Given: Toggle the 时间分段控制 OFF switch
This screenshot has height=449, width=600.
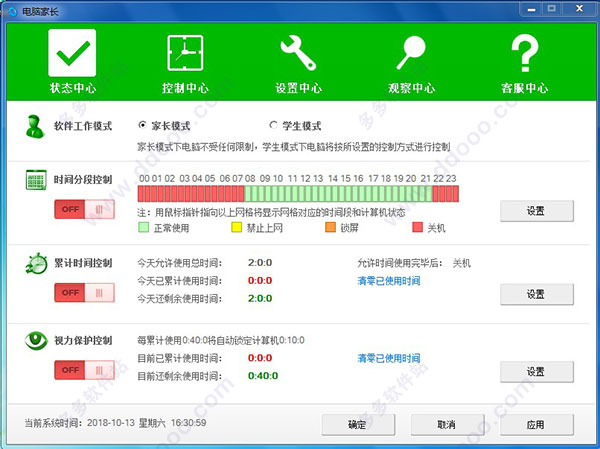Looking at the screenshot, I should point(84,210).
